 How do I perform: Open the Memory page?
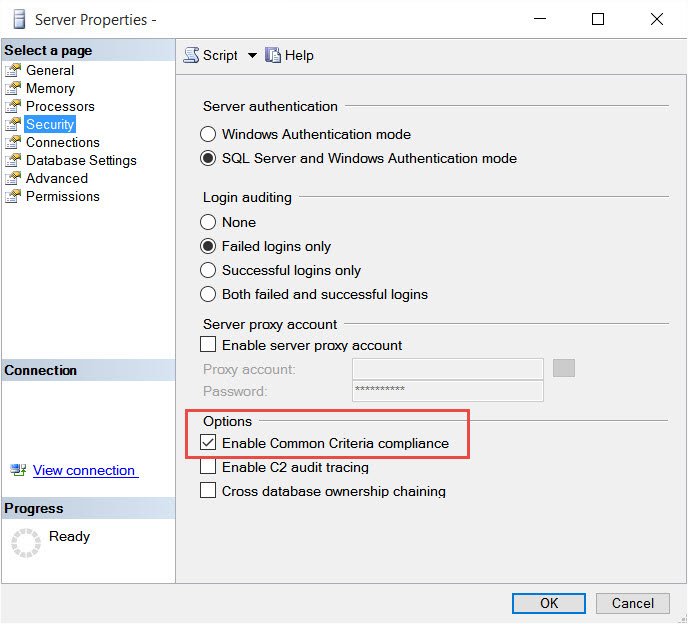pyautogui.click(x=50, y=88)
